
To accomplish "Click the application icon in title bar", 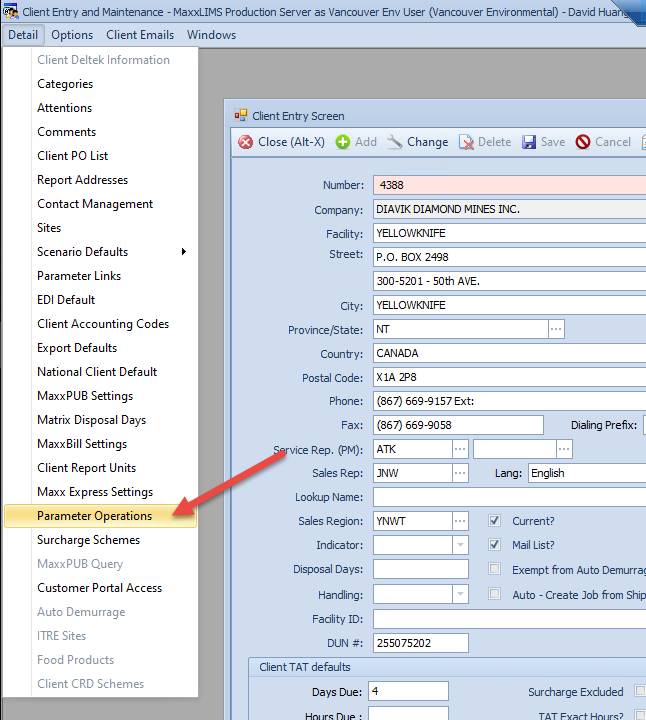I will [11, 11].
